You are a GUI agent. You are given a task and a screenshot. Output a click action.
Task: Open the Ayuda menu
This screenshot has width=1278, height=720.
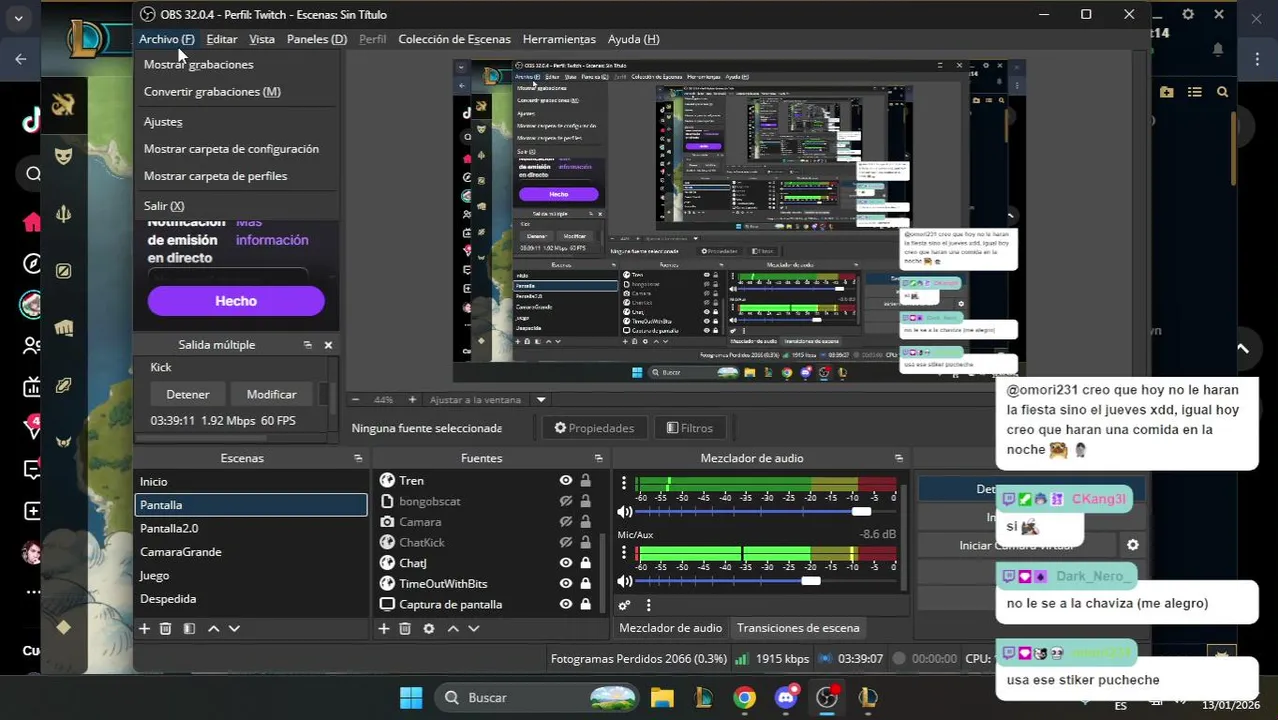(x=634, y=39)
